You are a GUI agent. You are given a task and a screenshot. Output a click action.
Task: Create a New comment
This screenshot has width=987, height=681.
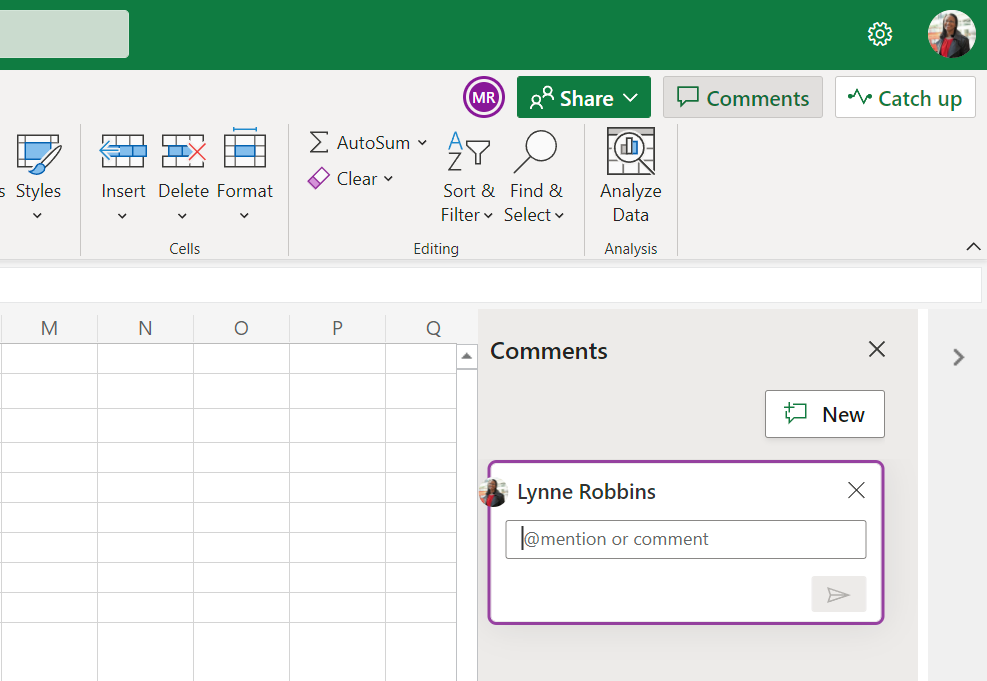click(825, 414)
